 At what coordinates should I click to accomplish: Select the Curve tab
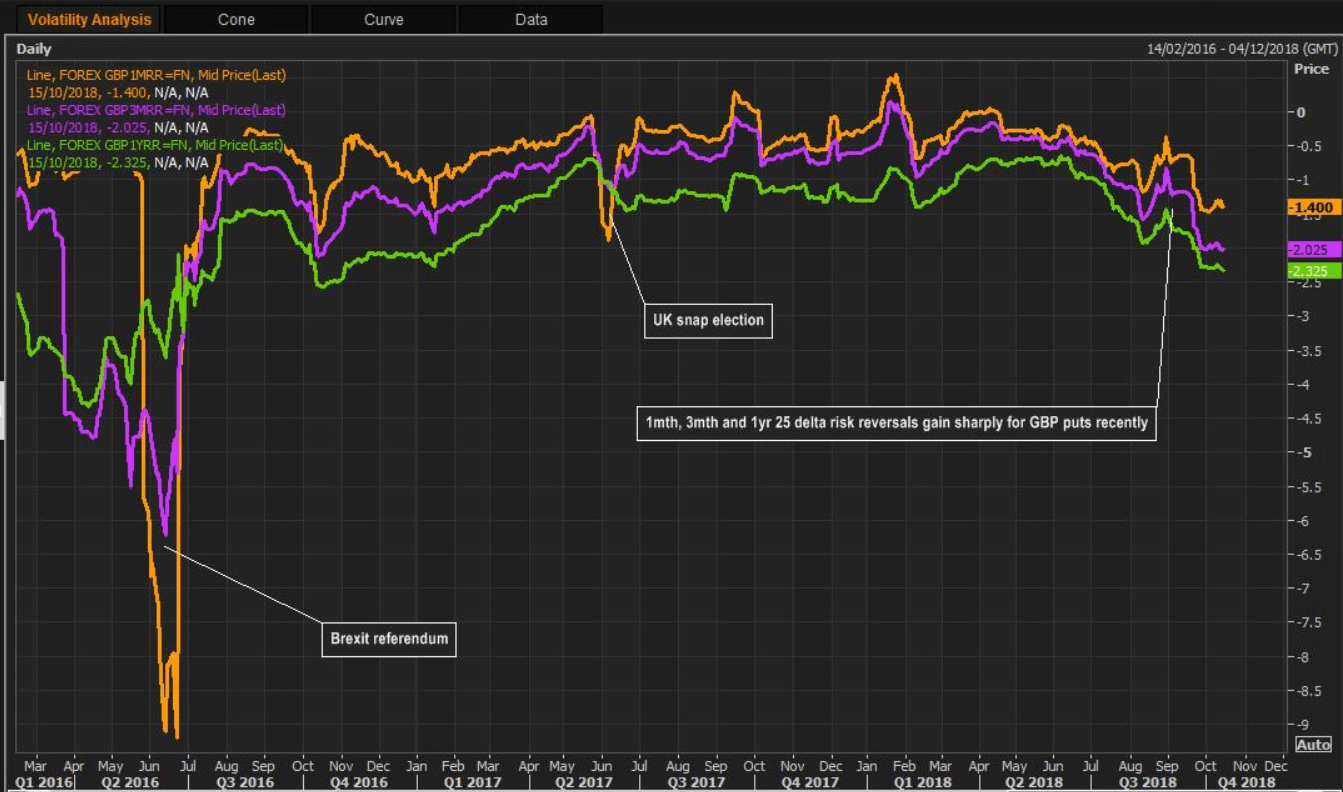pyautogui.click(x=383, y=19)
